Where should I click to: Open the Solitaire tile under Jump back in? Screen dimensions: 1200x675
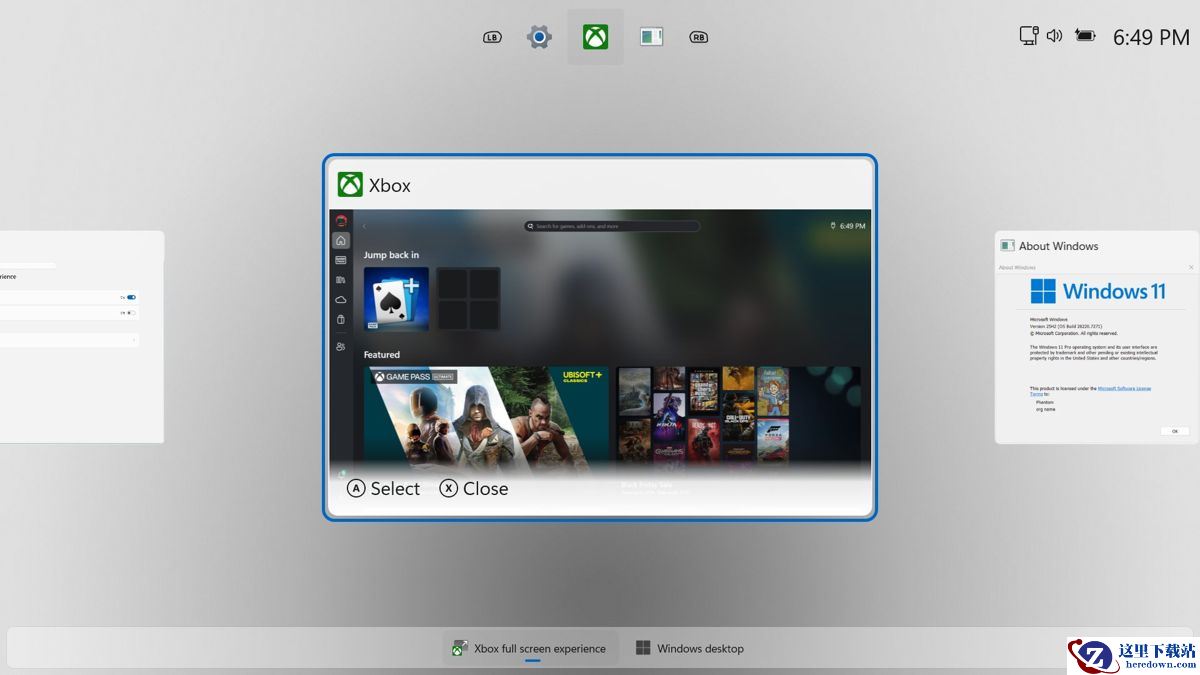[x=396, y=299]
